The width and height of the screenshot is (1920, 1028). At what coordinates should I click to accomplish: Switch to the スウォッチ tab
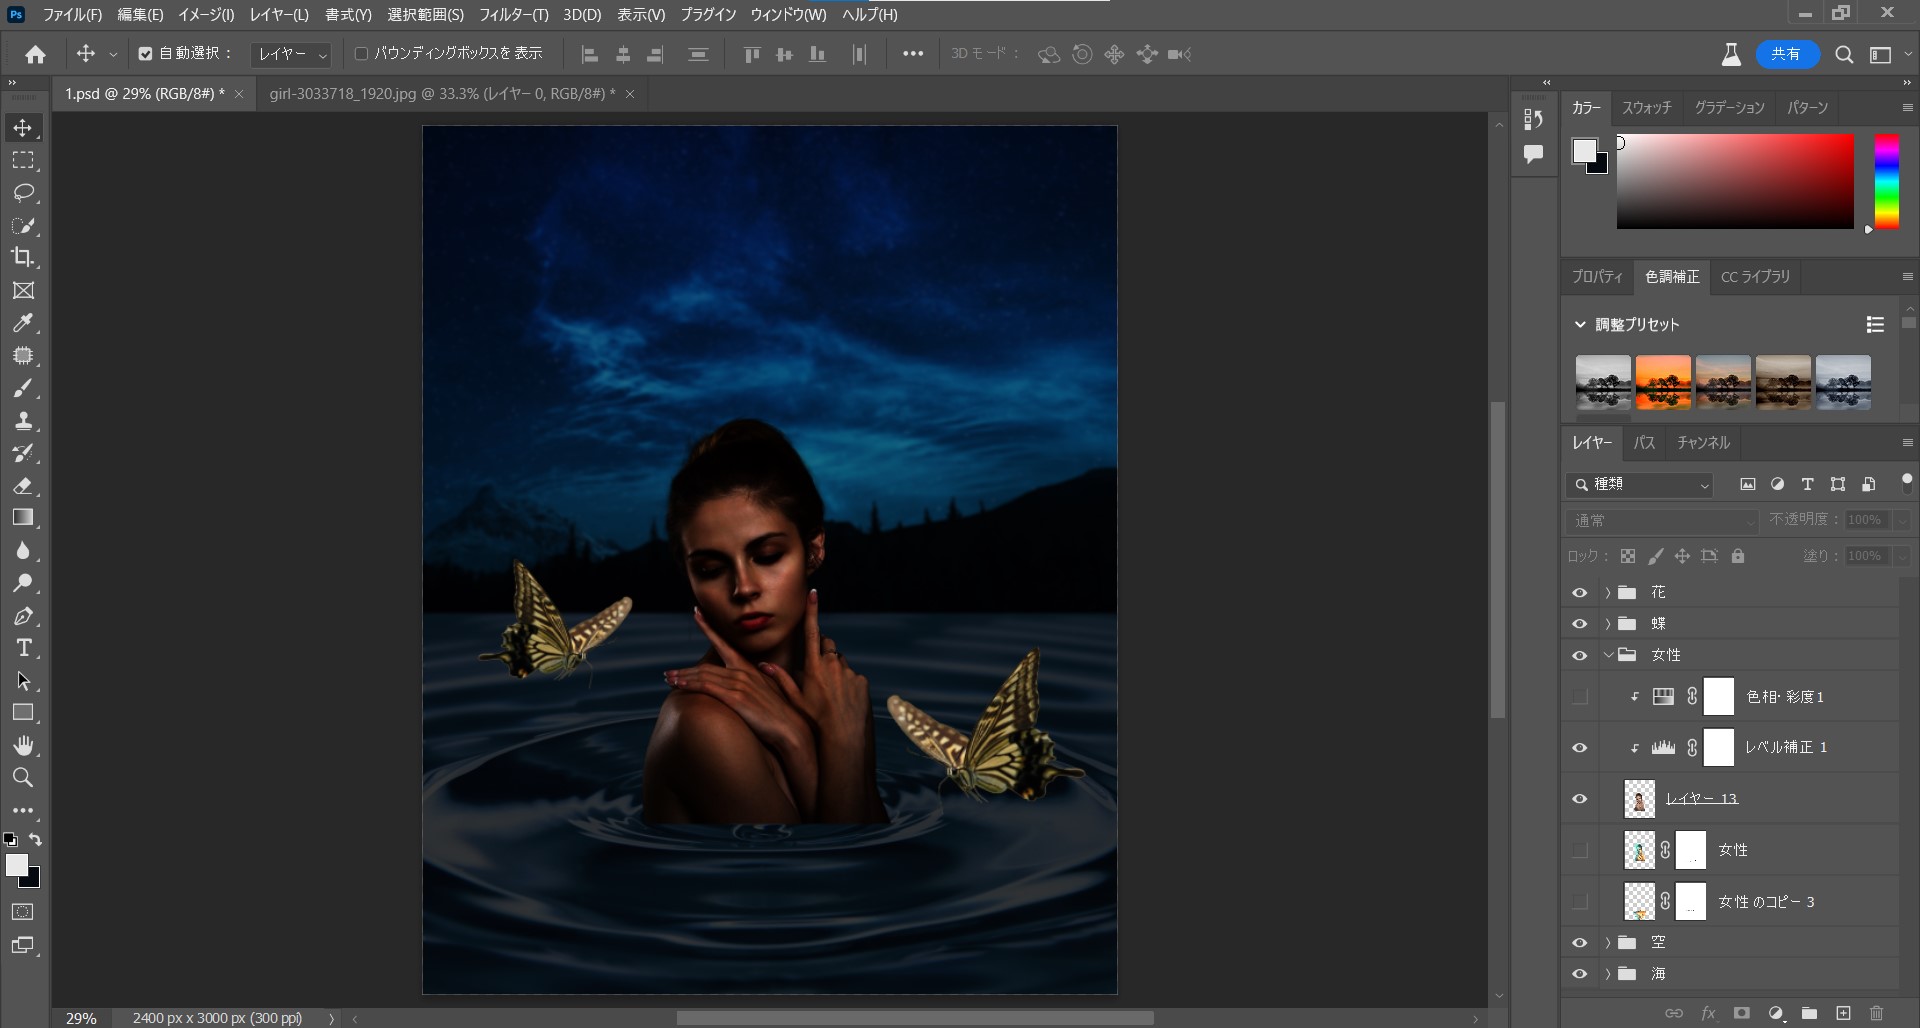pos(1647,108)
